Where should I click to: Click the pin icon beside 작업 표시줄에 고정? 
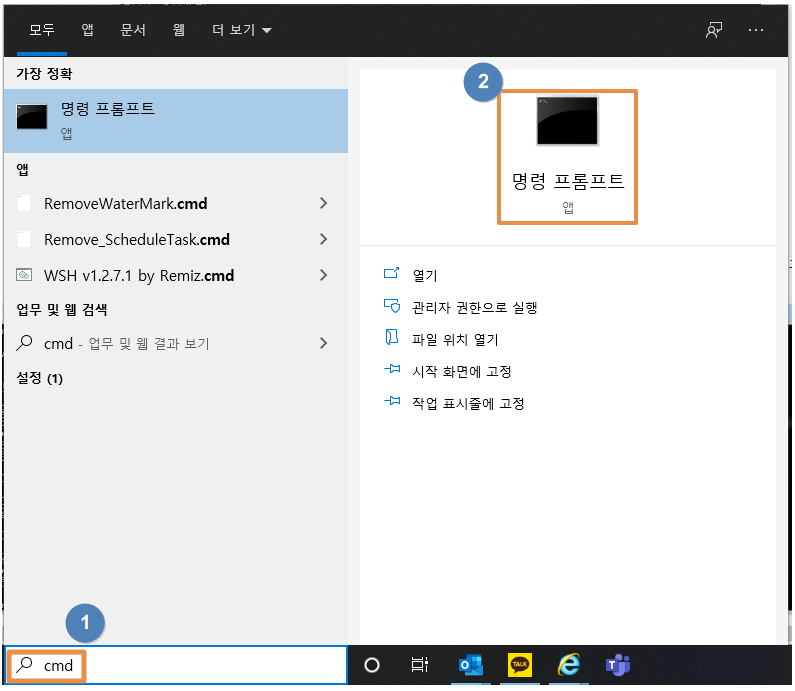point(392,401)
